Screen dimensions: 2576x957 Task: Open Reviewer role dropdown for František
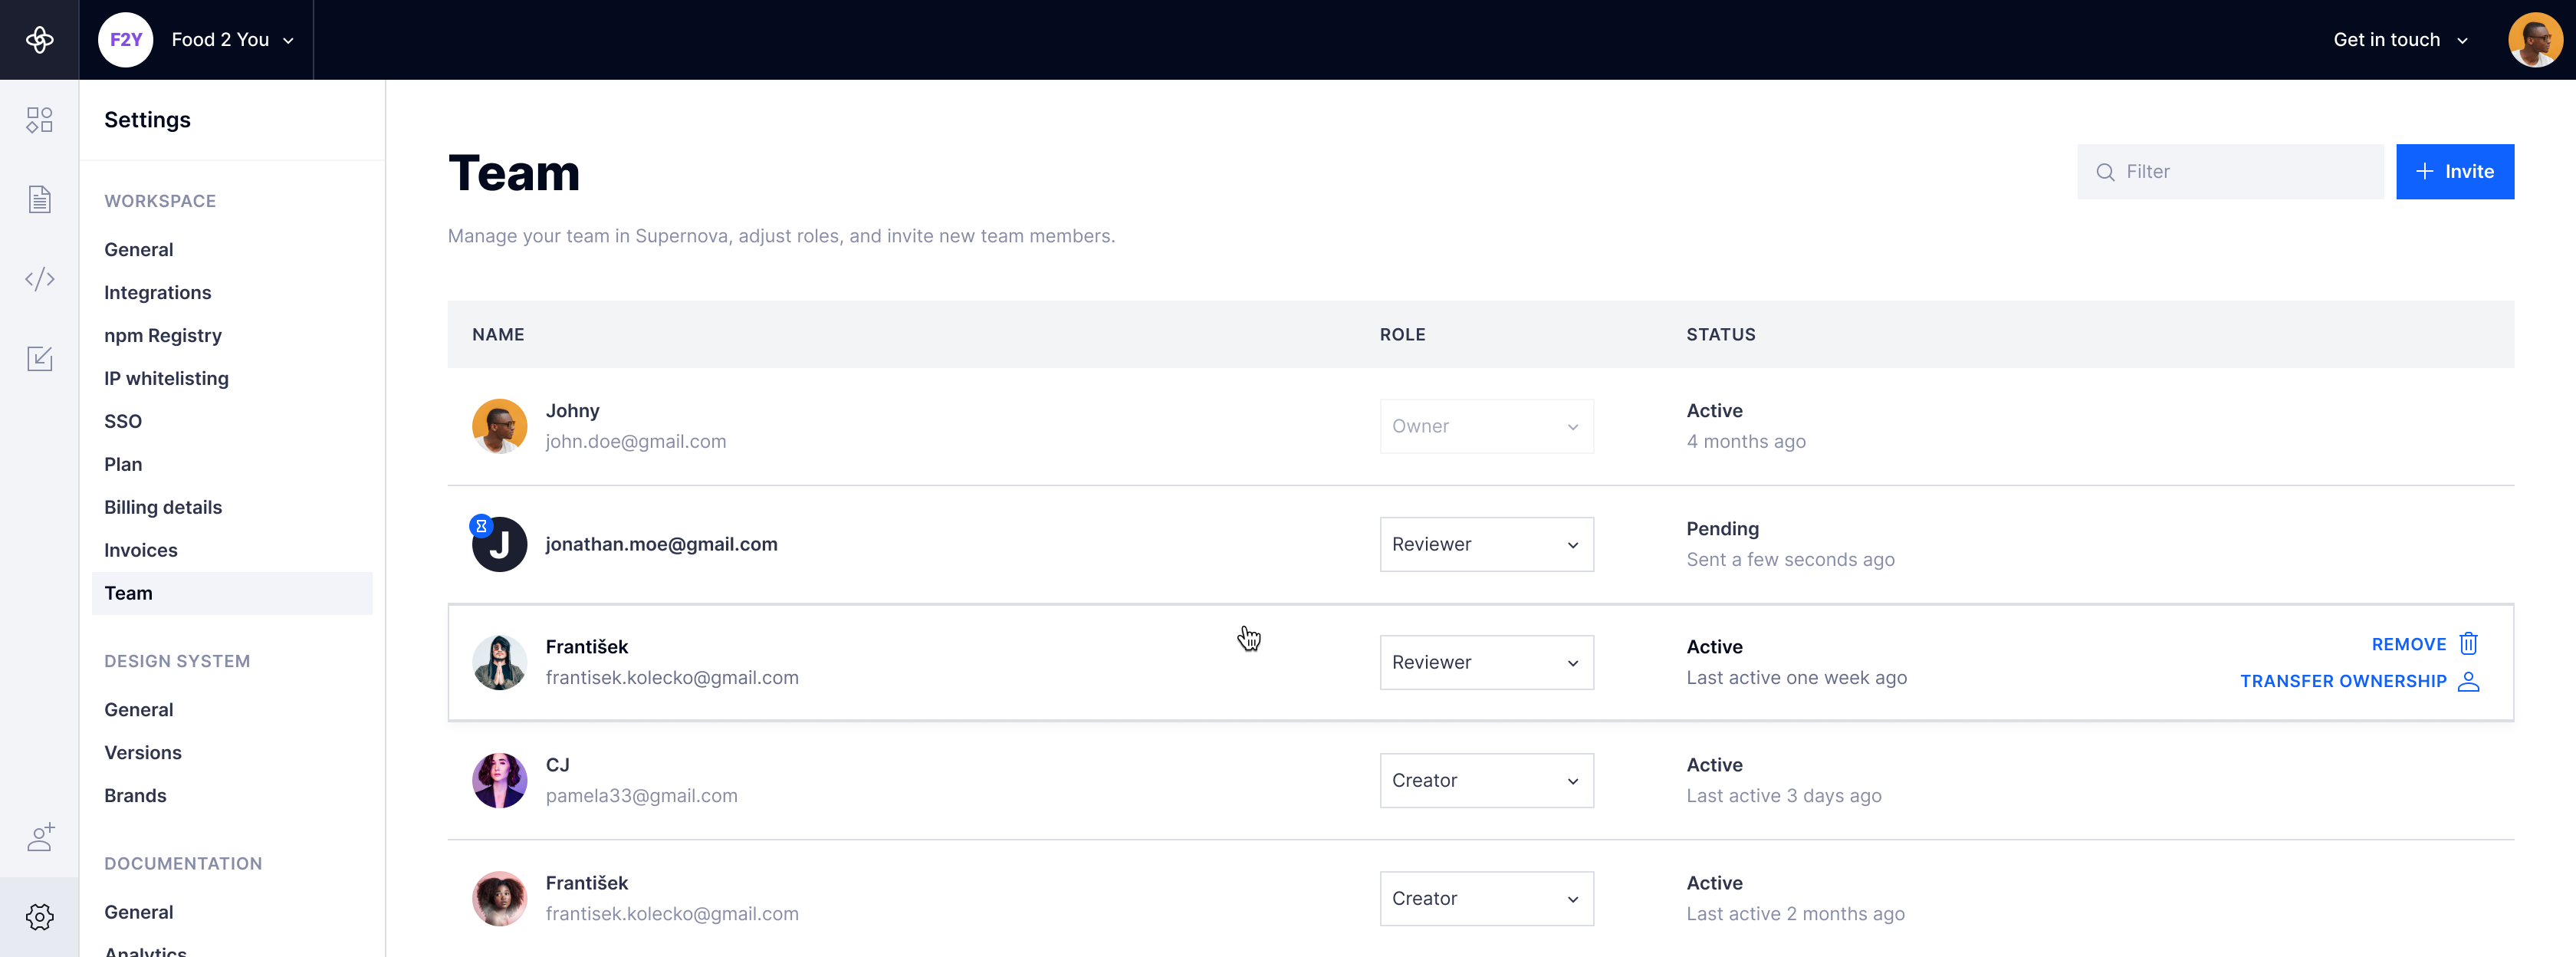point(1486,662)
